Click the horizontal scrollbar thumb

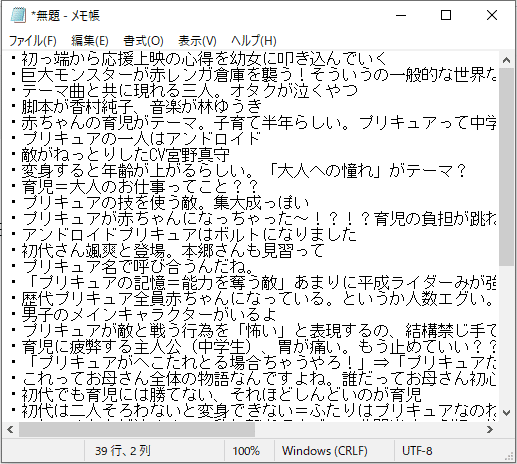tap(137, 429)
